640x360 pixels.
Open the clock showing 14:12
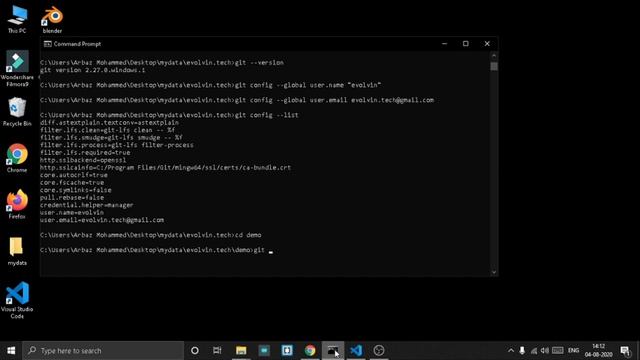point(598,351)
